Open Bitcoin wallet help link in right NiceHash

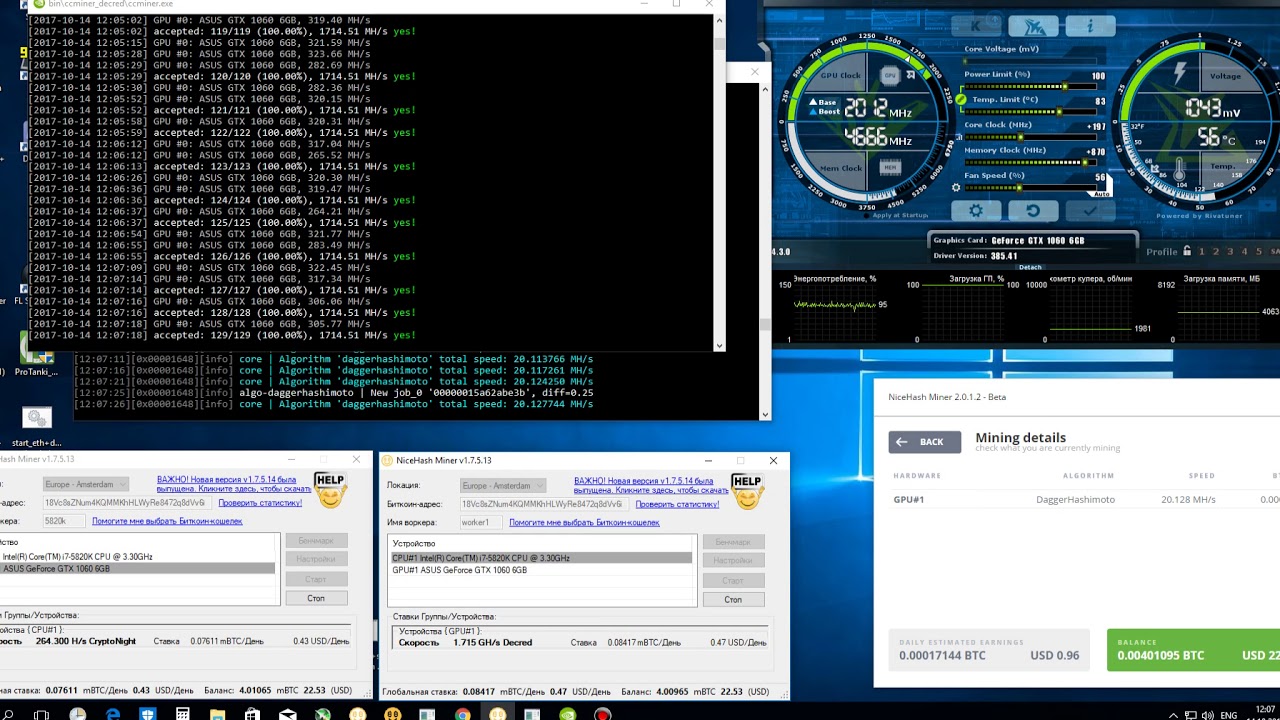pyautogui.click(x=584, y=522)
